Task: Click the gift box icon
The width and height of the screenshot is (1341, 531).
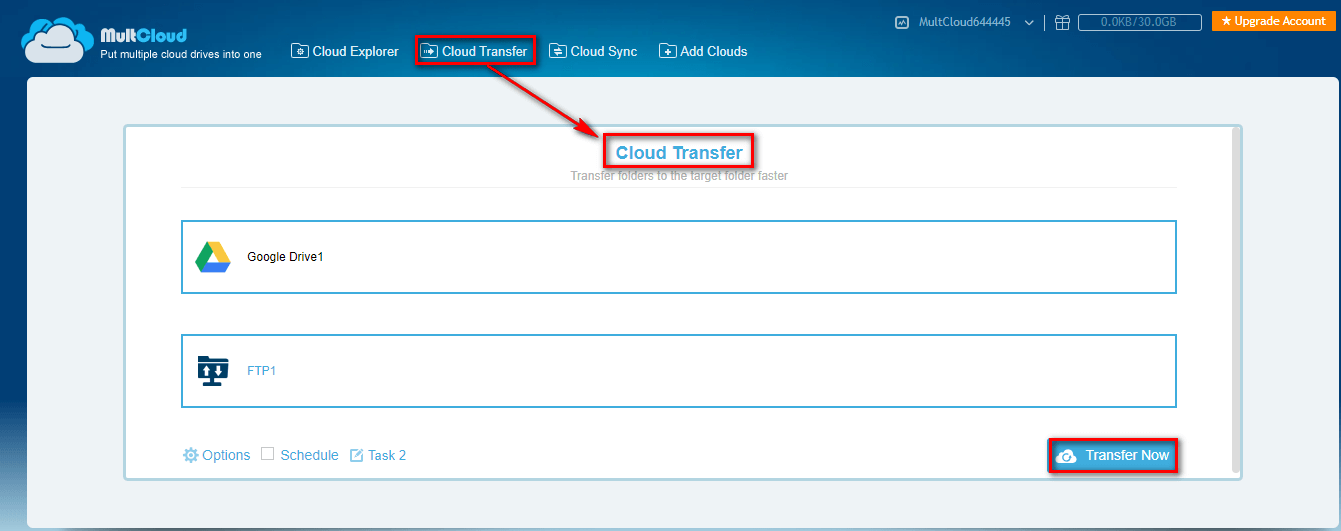Action: [1062, 22]
